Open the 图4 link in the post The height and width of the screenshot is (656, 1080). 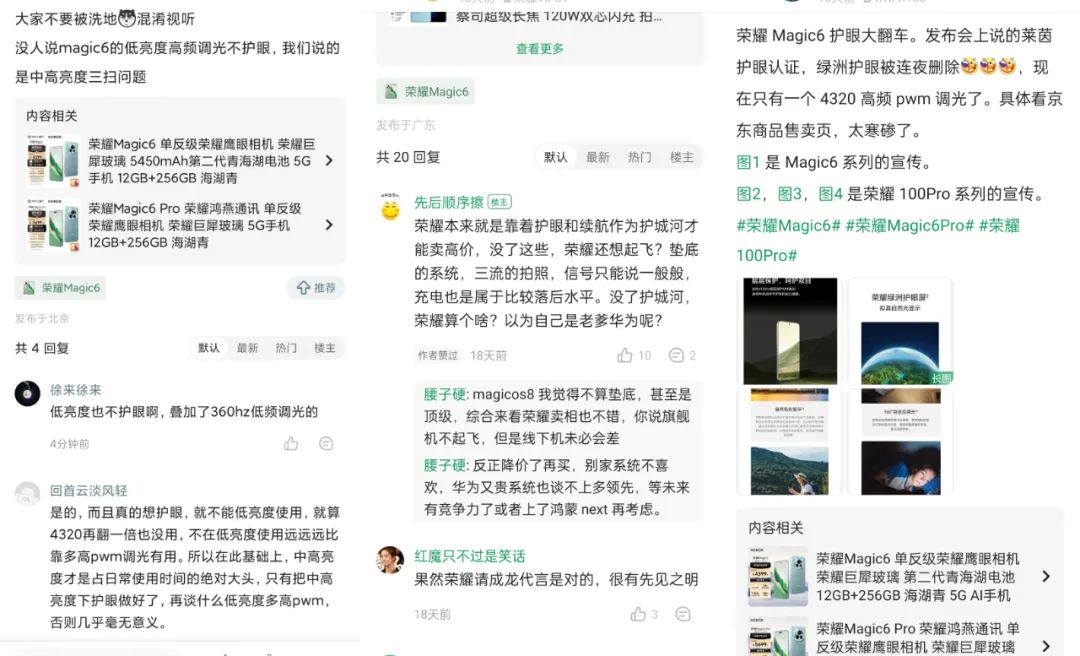[x=830, y=194]
